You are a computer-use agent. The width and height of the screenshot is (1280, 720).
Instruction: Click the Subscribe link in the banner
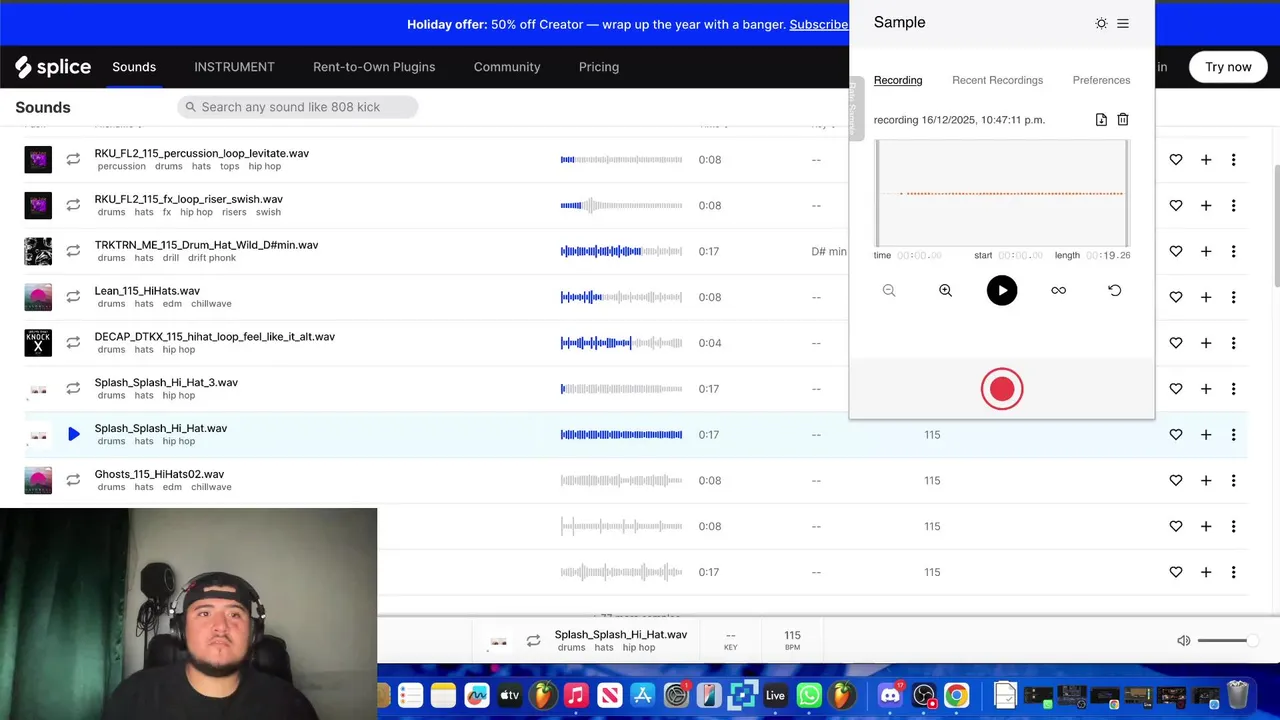[818, 24]
